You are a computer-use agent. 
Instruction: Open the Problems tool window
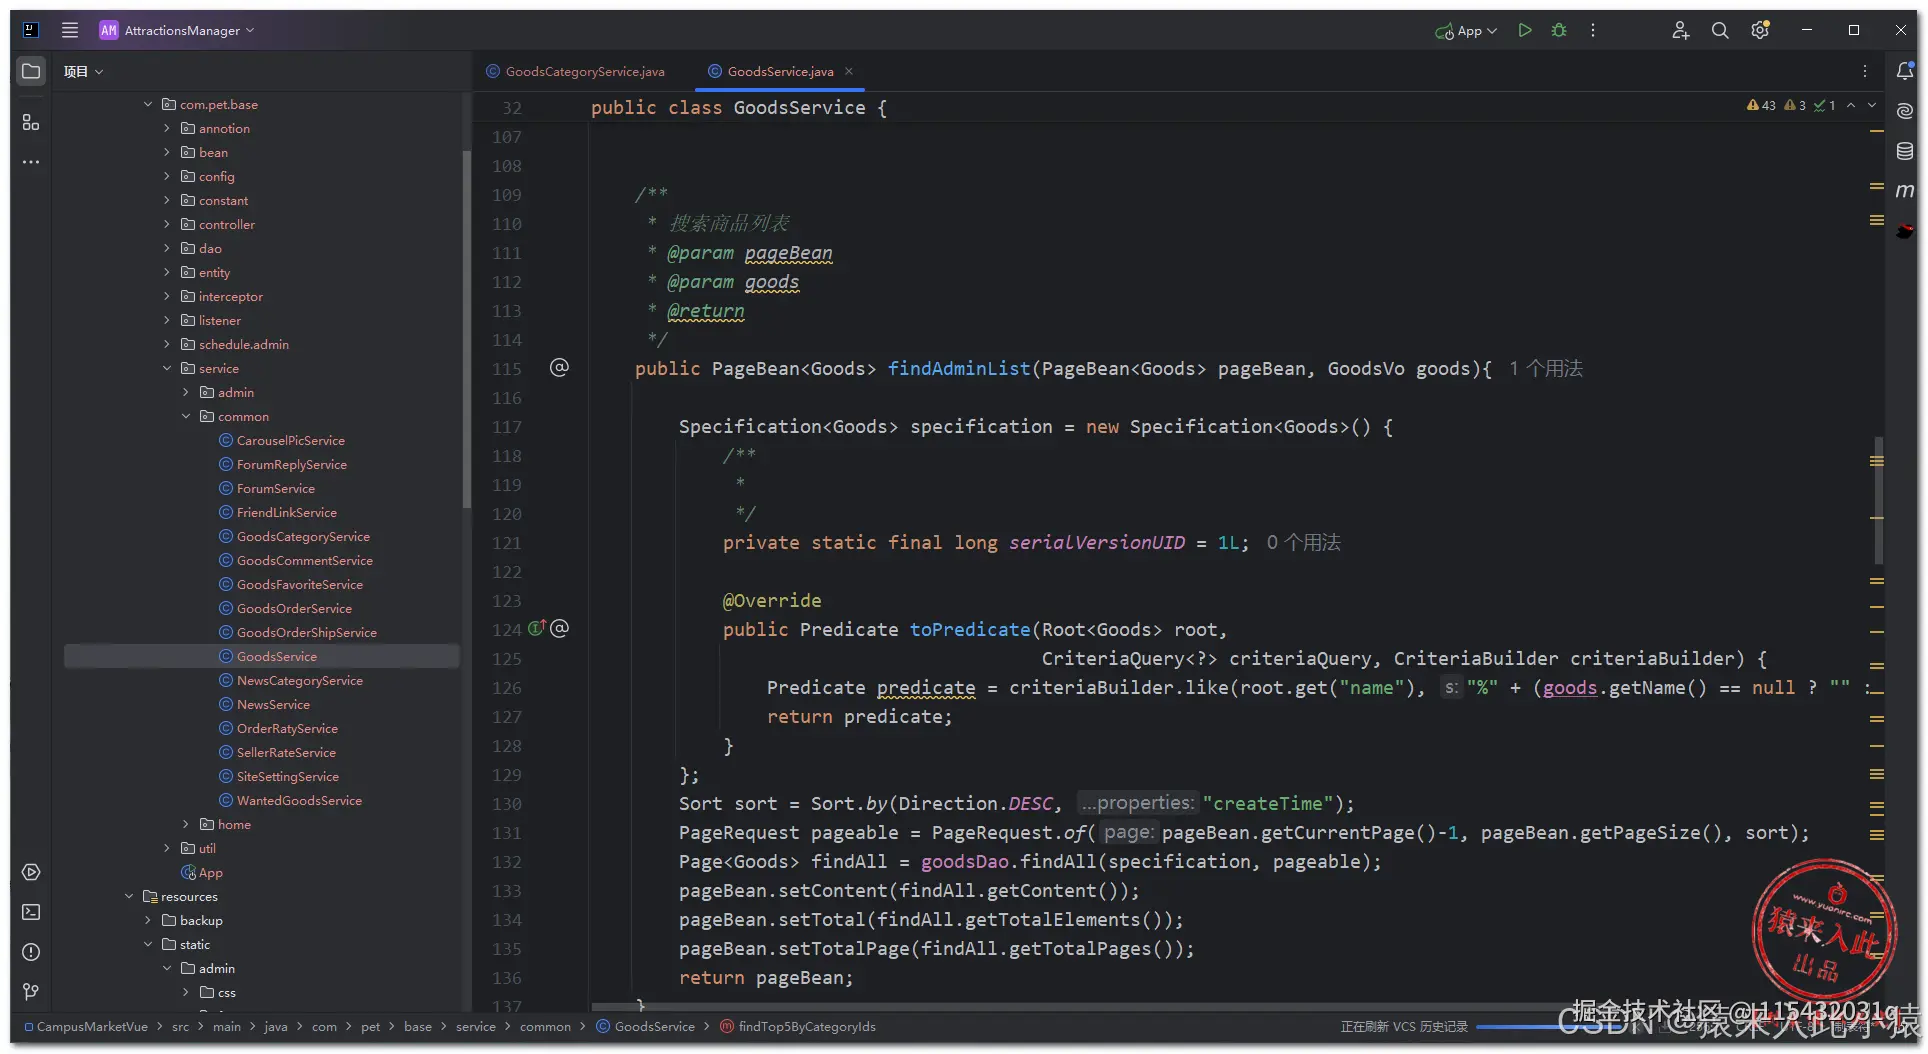[x=31, y=952]
